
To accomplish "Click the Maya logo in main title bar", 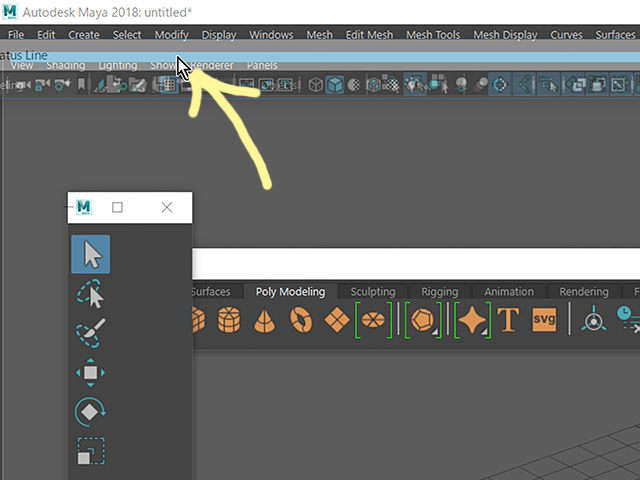I will pyautogui.click(x=9, y=12).
